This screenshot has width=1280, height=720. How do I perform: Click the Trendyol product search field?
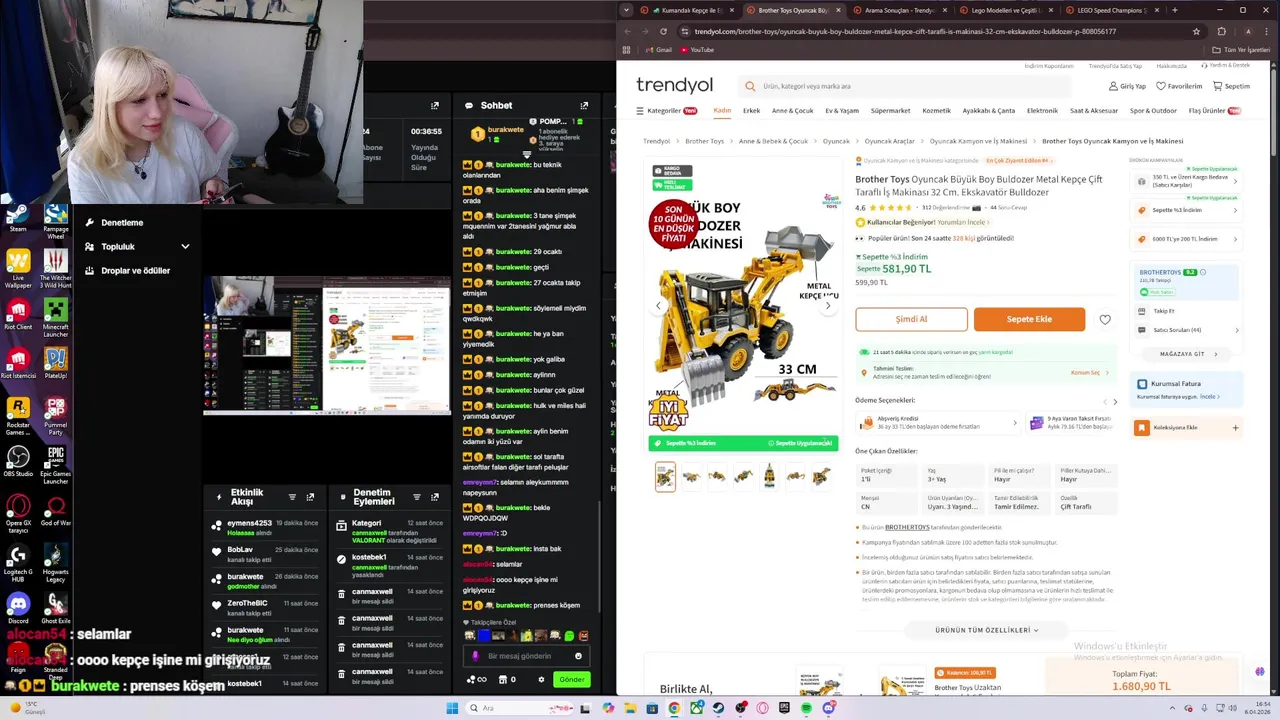[906, 86]
